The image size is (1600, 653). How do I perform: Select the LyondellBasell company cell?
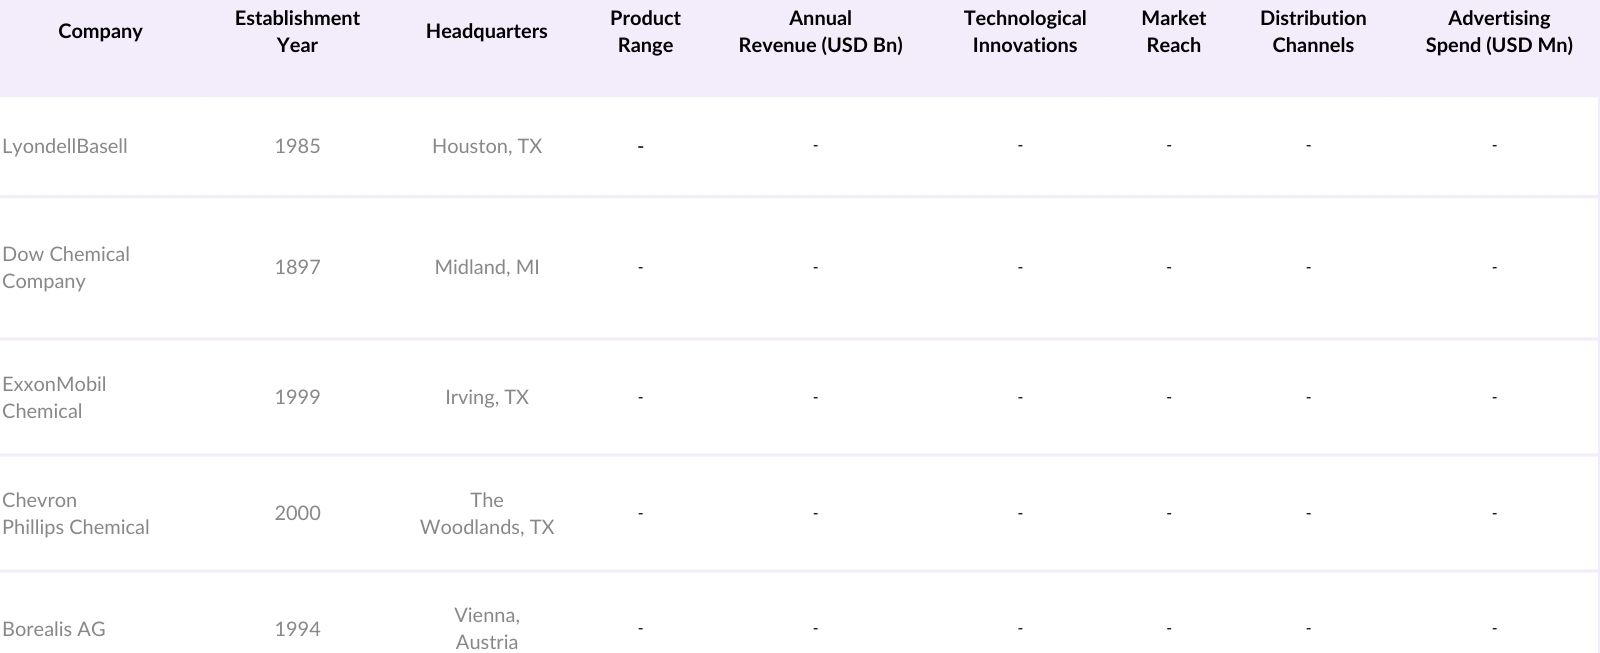(x=65, y=146)
